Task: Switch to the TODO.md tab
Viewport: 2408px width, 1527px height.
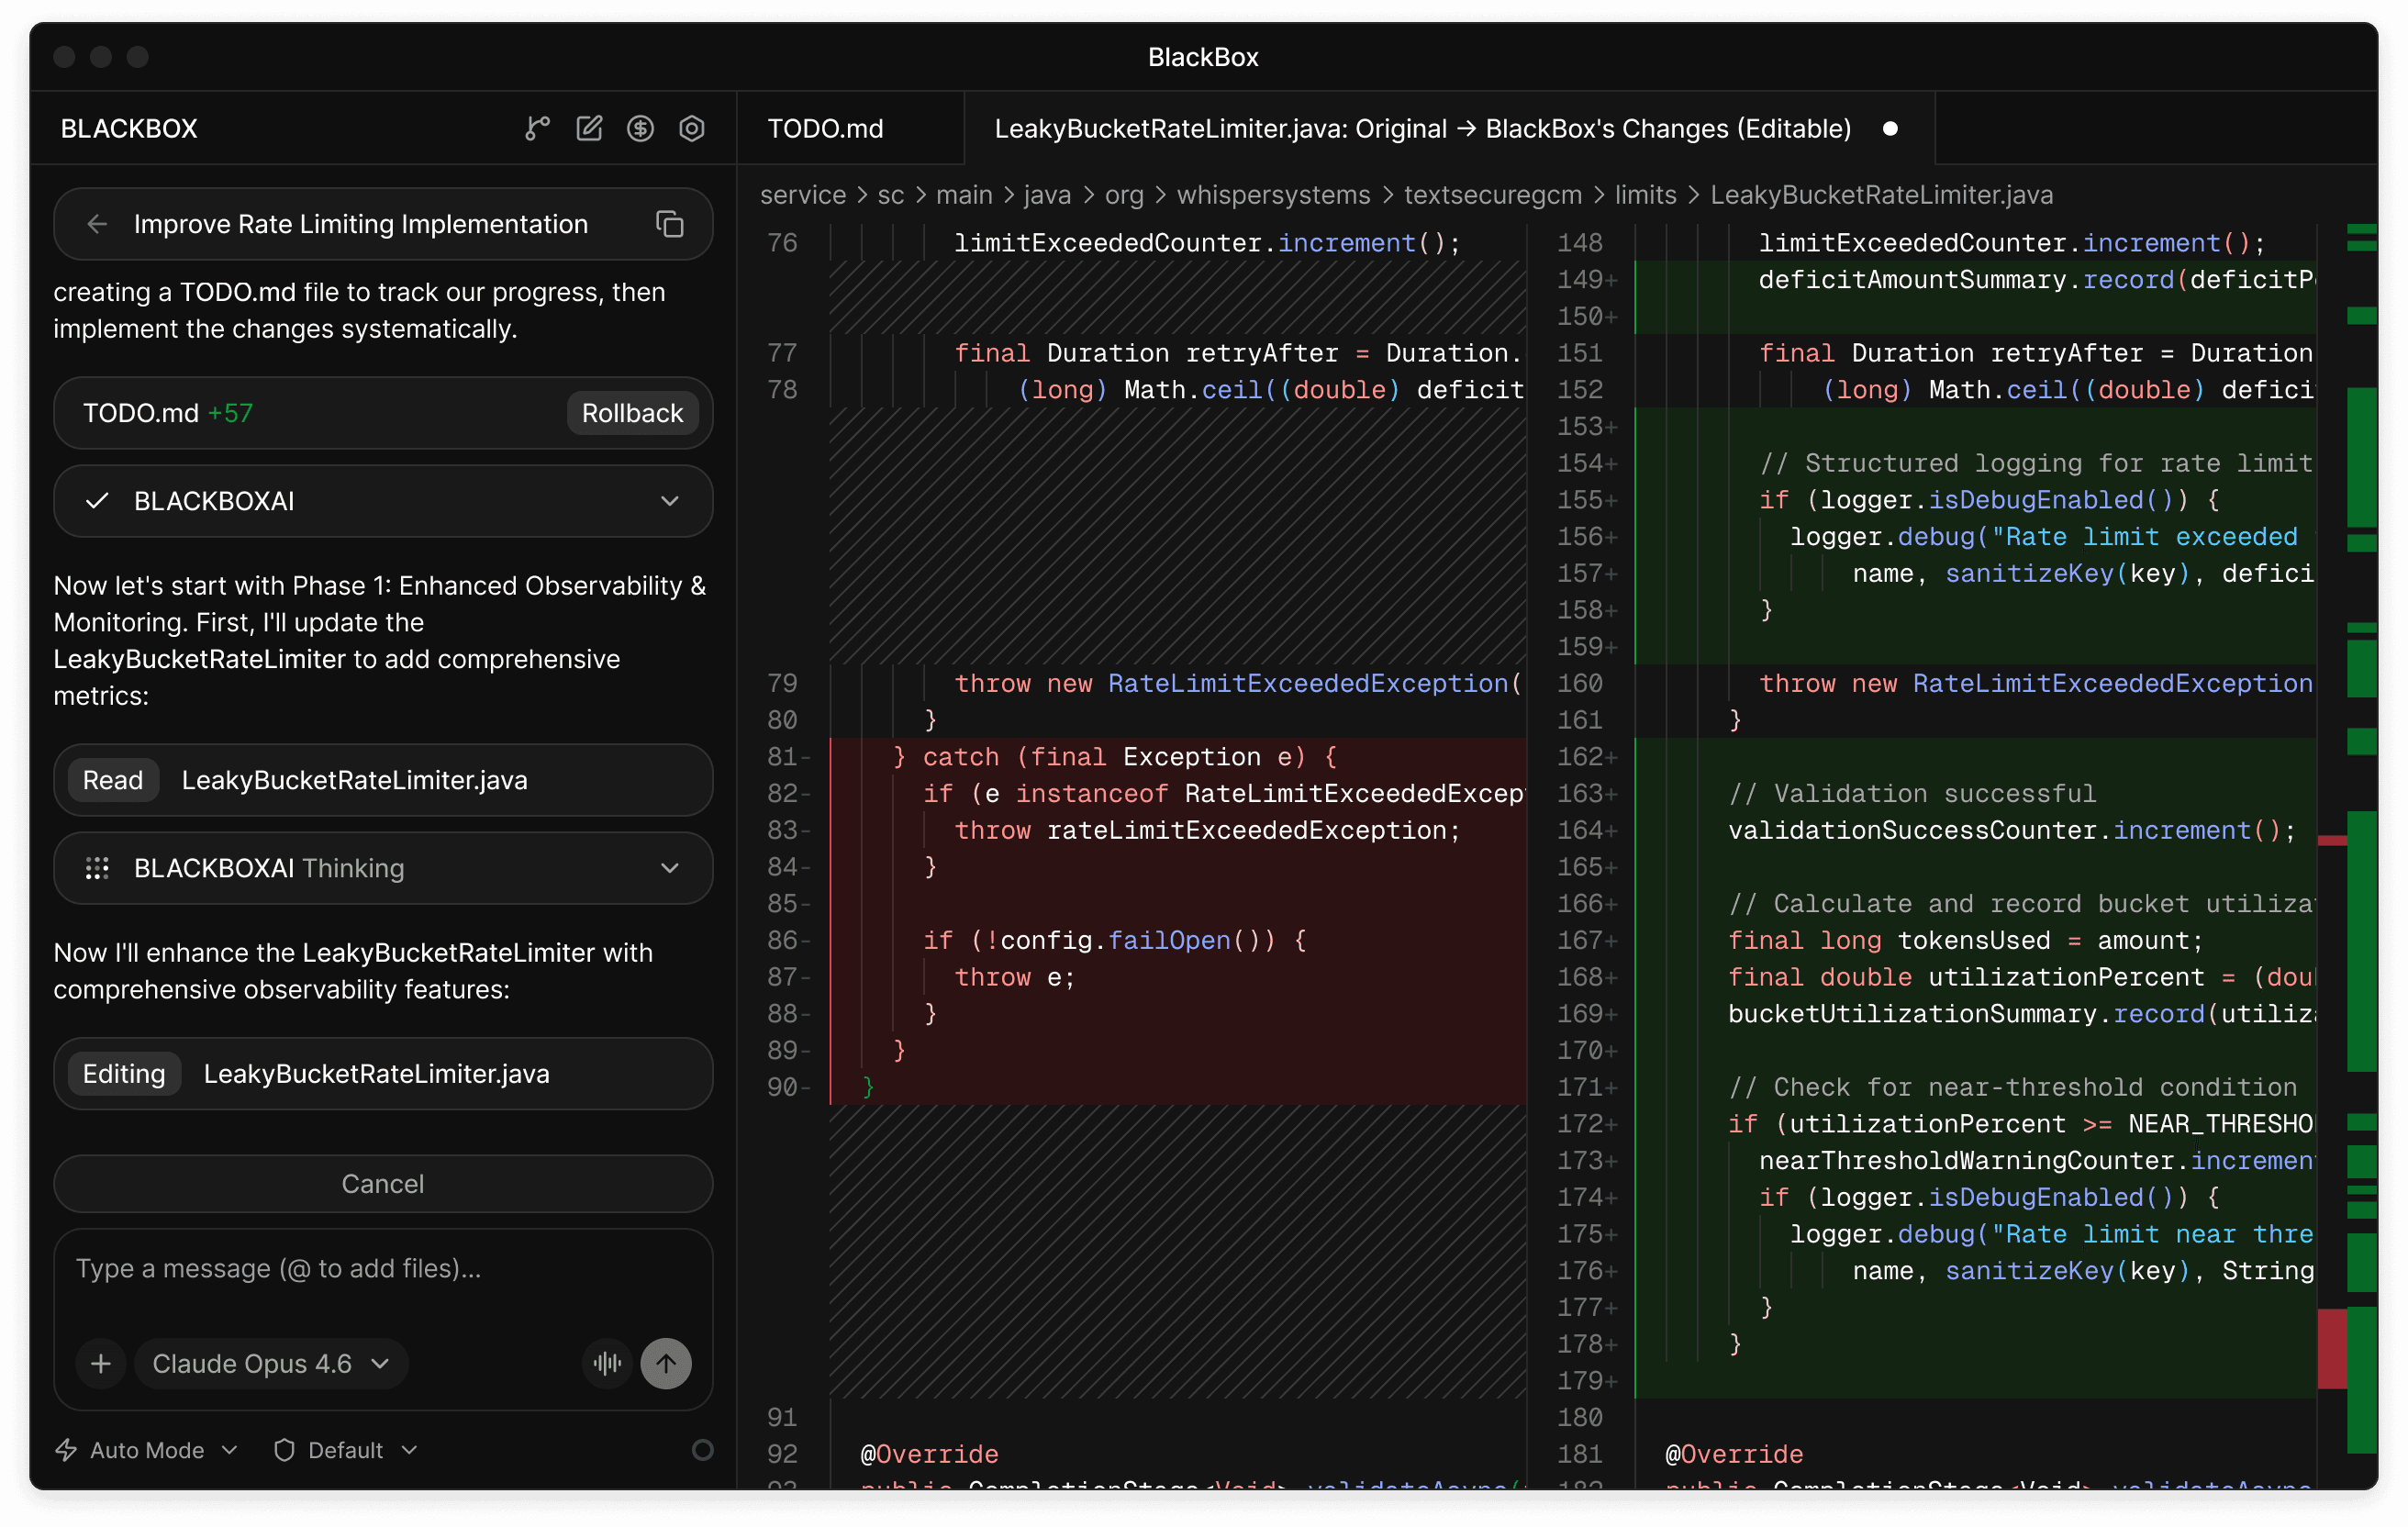Action: point(825,128)
